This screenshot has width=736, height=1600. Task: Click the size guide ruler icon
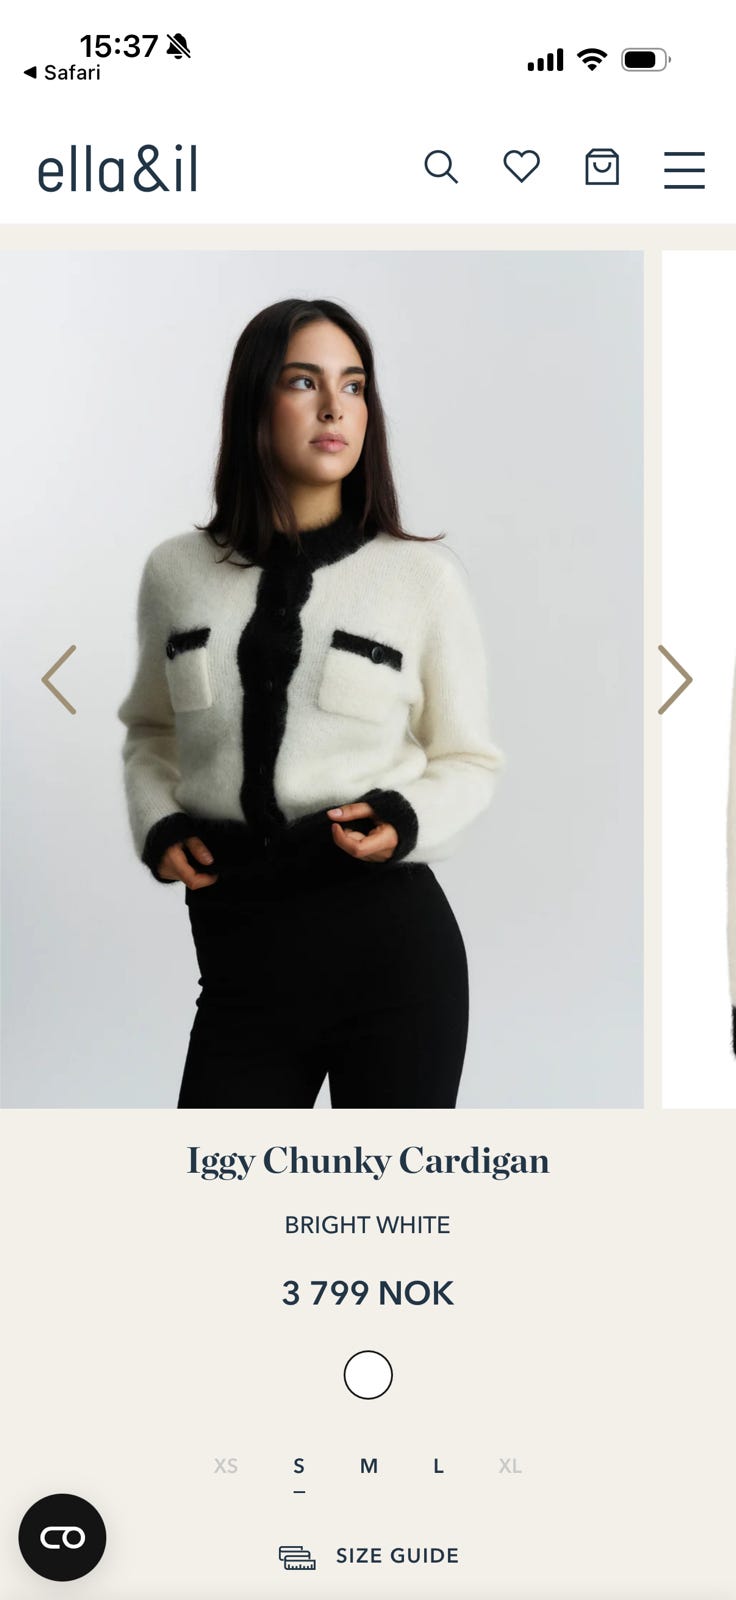point(297,1557)
